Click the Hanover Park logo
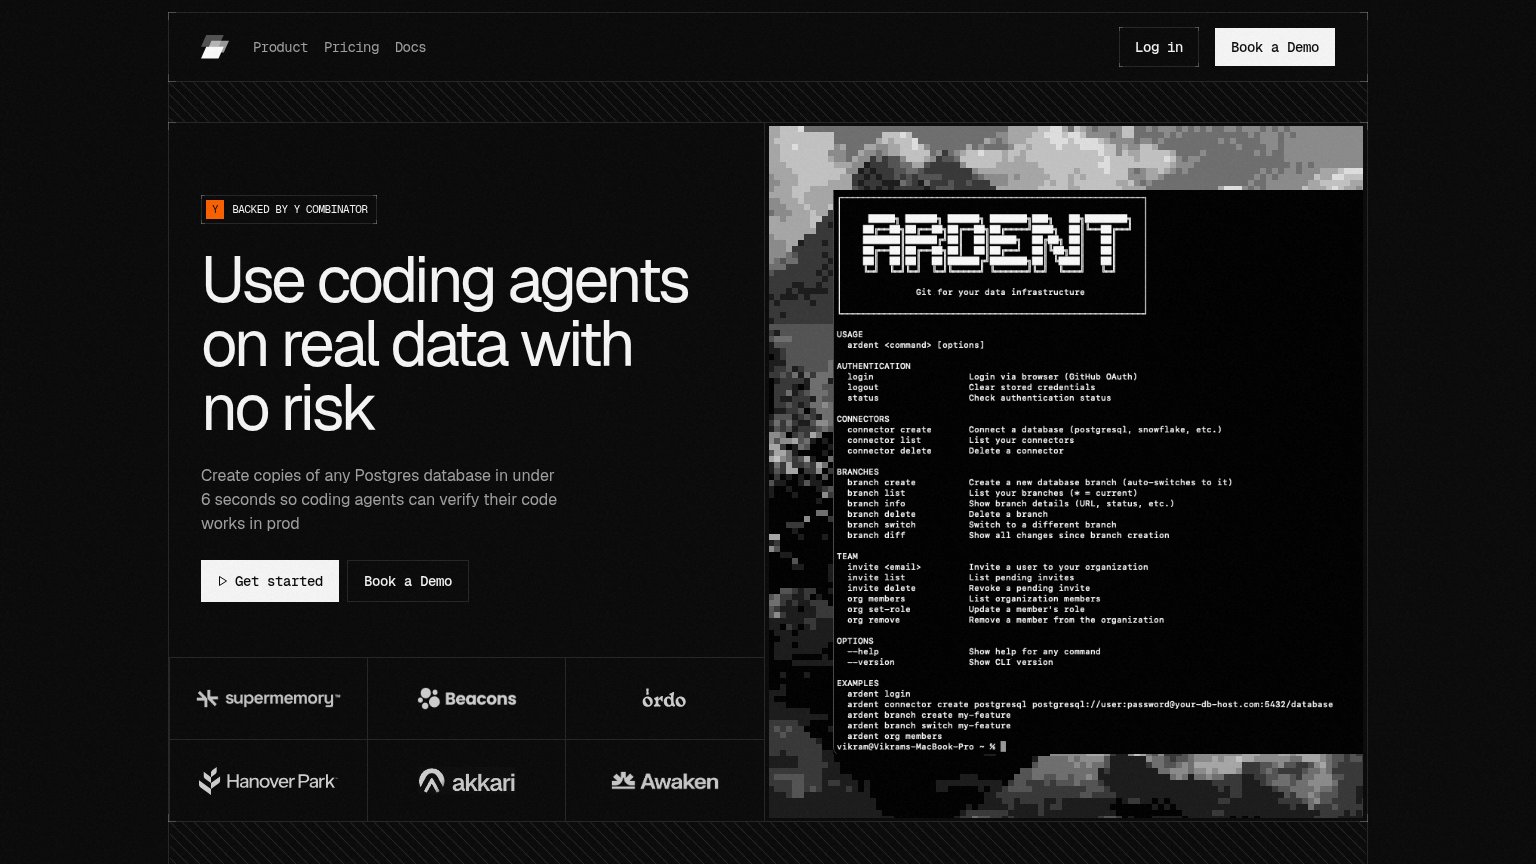This screenshot has height=864, width=1536. click(268, 781)
